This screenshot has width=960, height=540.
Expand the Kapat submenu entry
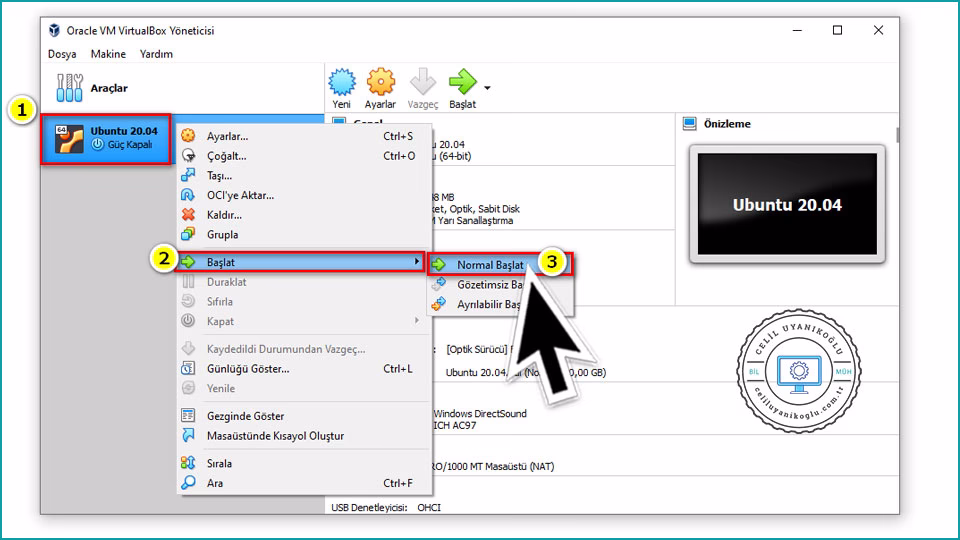coord(304,321)
